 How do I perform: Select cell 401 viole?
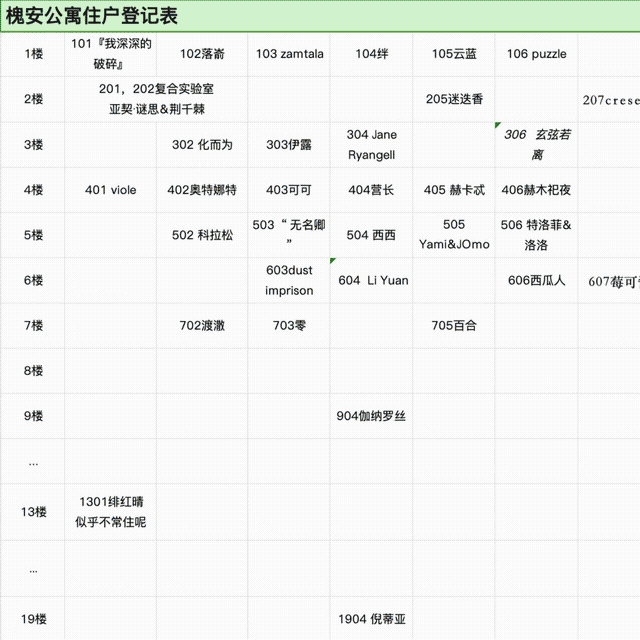pyautogui.click(x=111, y=190)
